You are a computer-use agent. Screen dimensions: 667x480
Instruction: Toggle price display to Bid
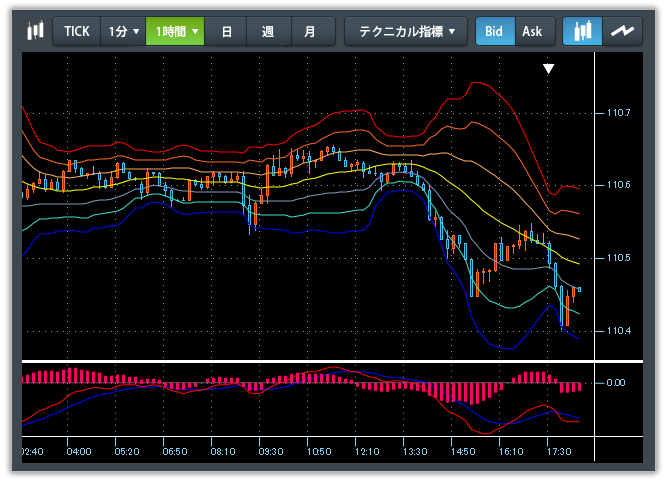(x=494, y=31)
